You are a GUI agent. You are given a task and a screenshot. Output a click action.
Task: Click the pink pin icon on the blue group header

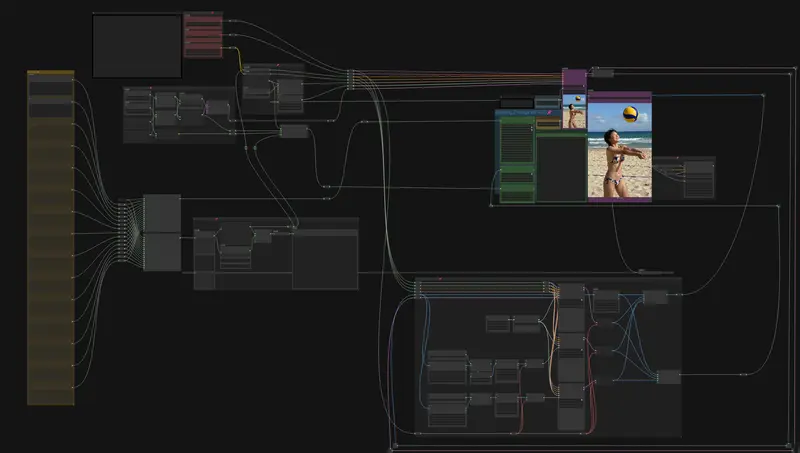pyautogui.click(x=549, y=112)
